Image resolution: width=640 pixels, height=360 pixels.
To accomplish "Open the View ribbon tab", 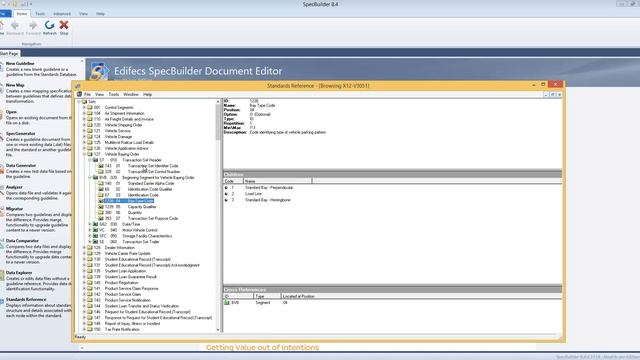I will (83, 14).
